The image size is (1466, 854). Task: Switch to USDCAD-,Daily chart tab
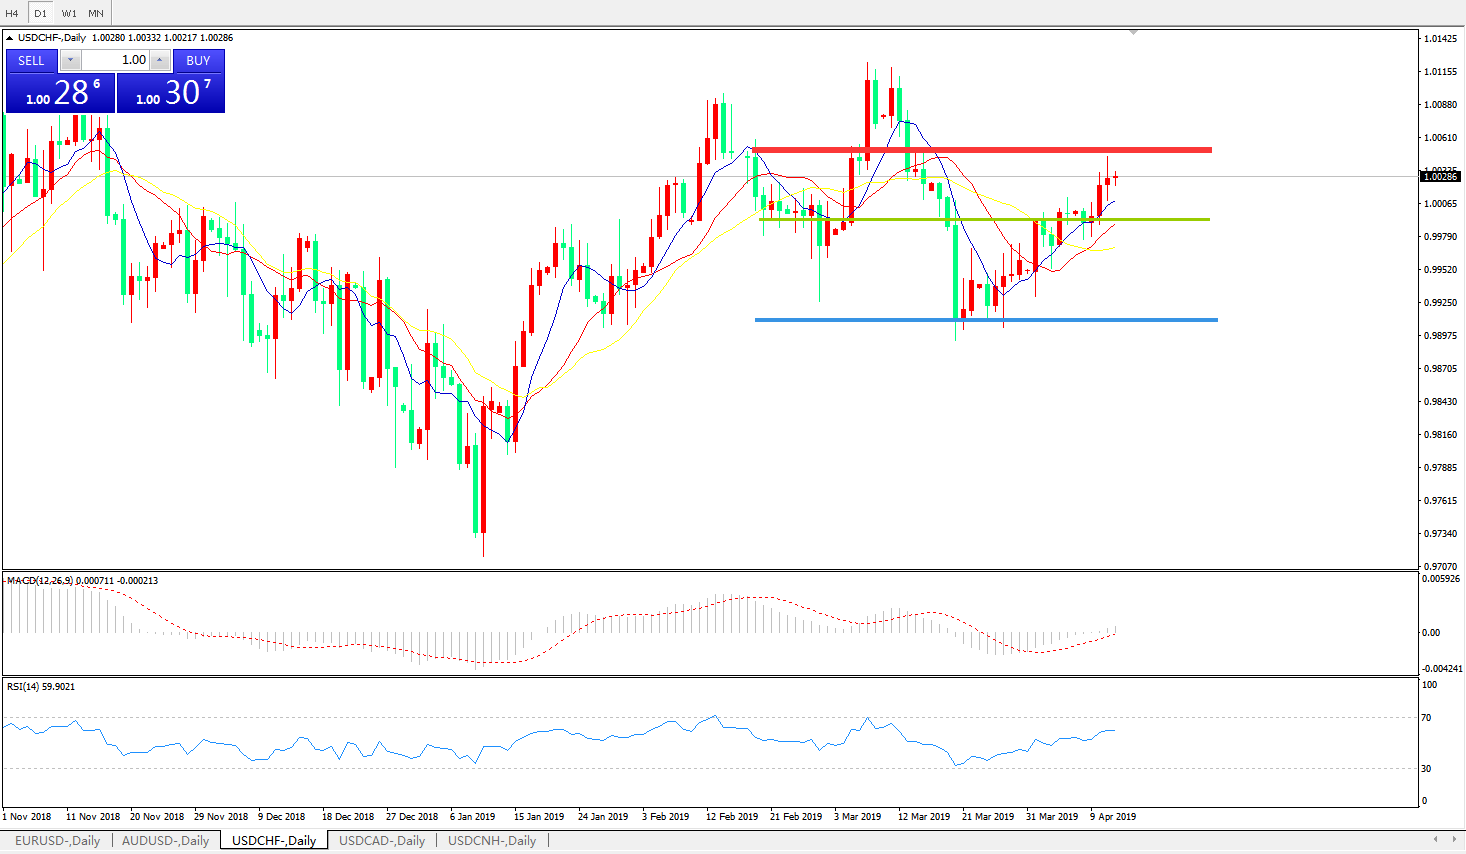381,840
